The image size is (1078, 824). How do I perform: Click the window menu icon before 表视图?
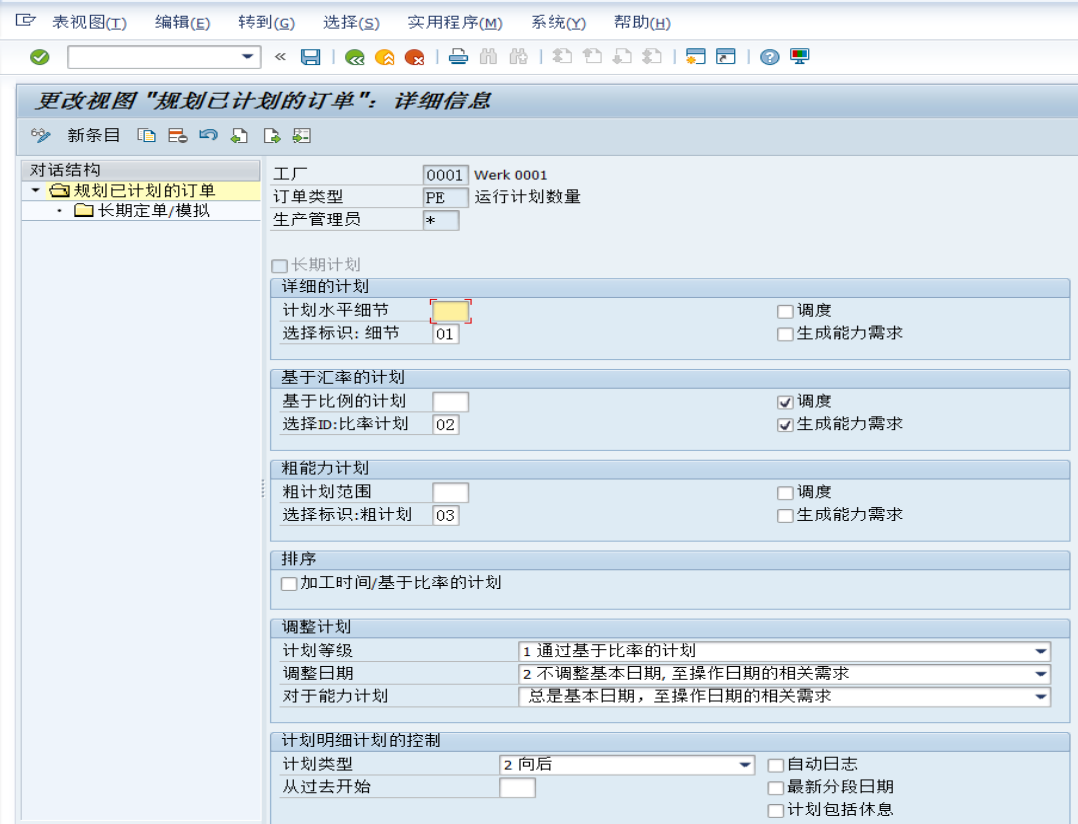click(x=25, y=21)
